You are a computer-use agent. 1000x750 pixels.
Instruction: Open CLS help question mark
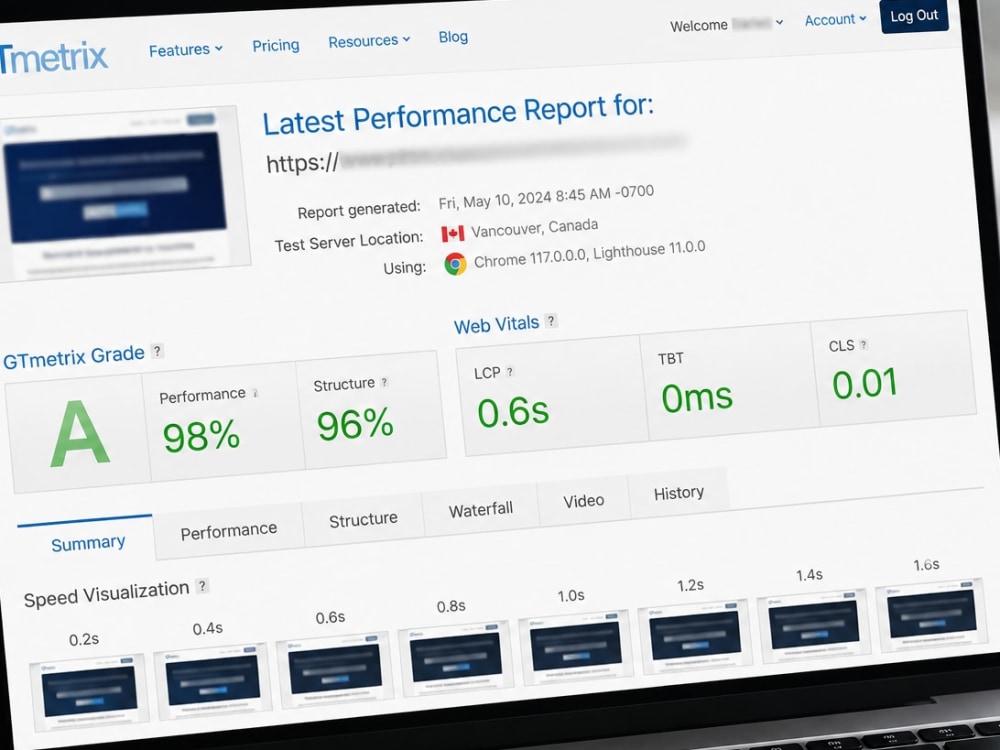tap(863, 344)
